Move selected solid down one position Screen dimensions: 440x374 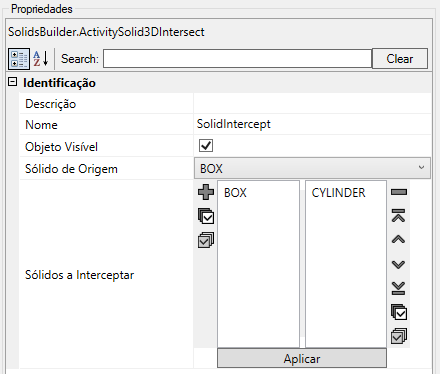tap(399, 264)
